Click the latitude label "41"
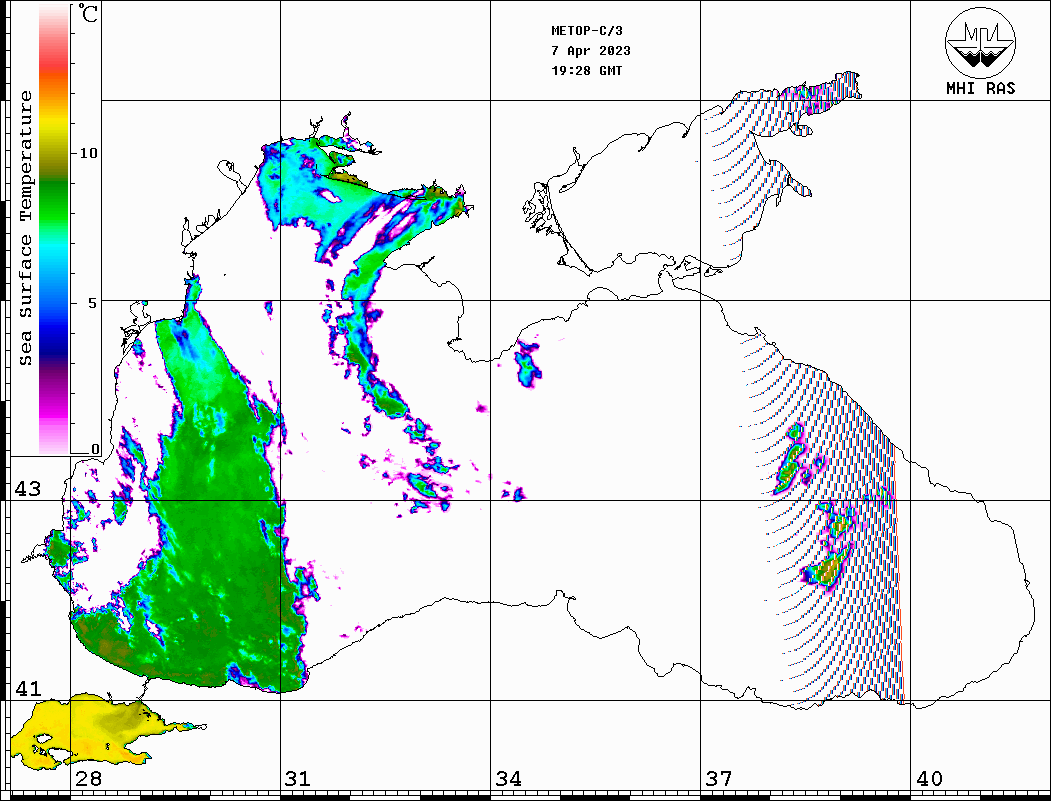This screenshot has width=1051, height=801. (27, 689)
